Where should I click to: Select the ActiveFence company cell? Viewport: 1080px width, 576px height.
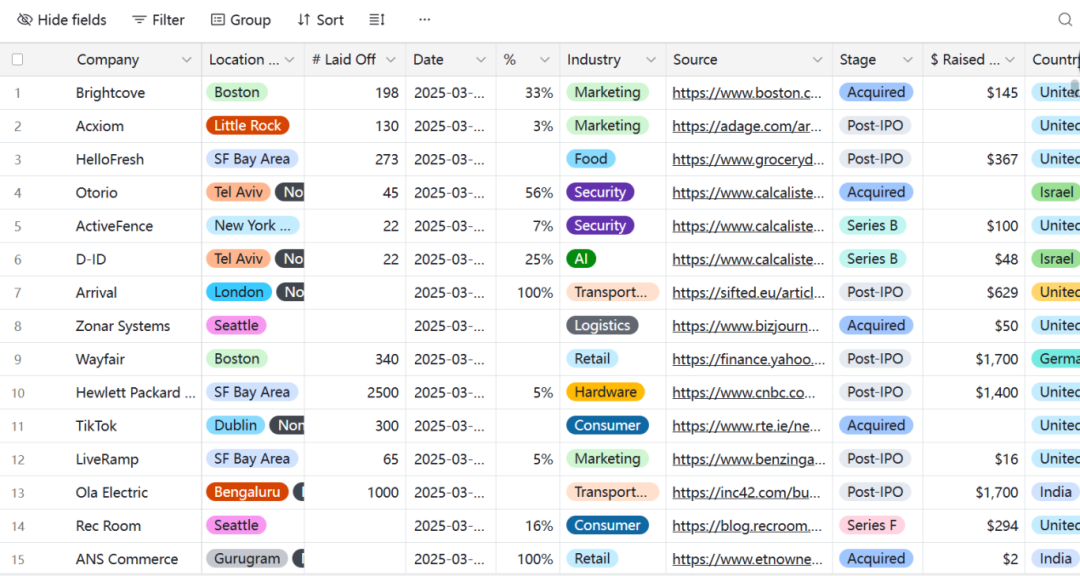point(114,226)
